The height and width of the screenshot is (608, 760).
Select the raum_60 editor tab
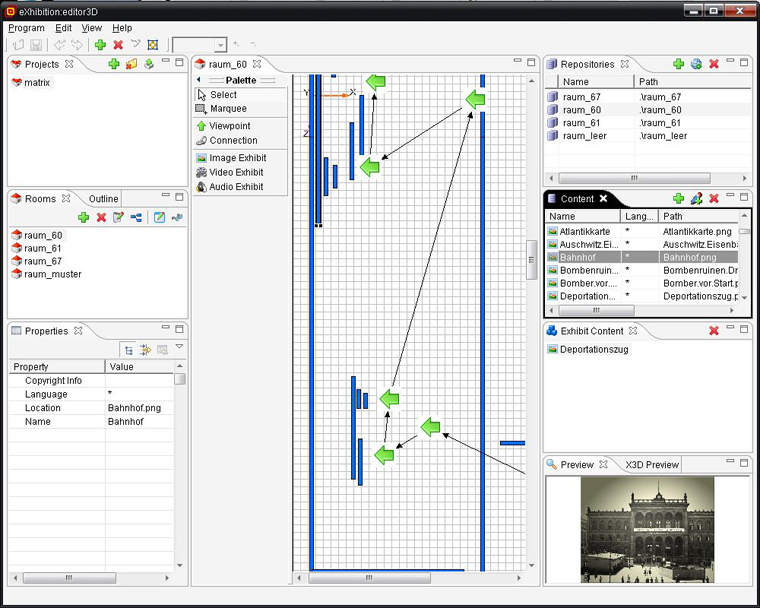point(228,64)
